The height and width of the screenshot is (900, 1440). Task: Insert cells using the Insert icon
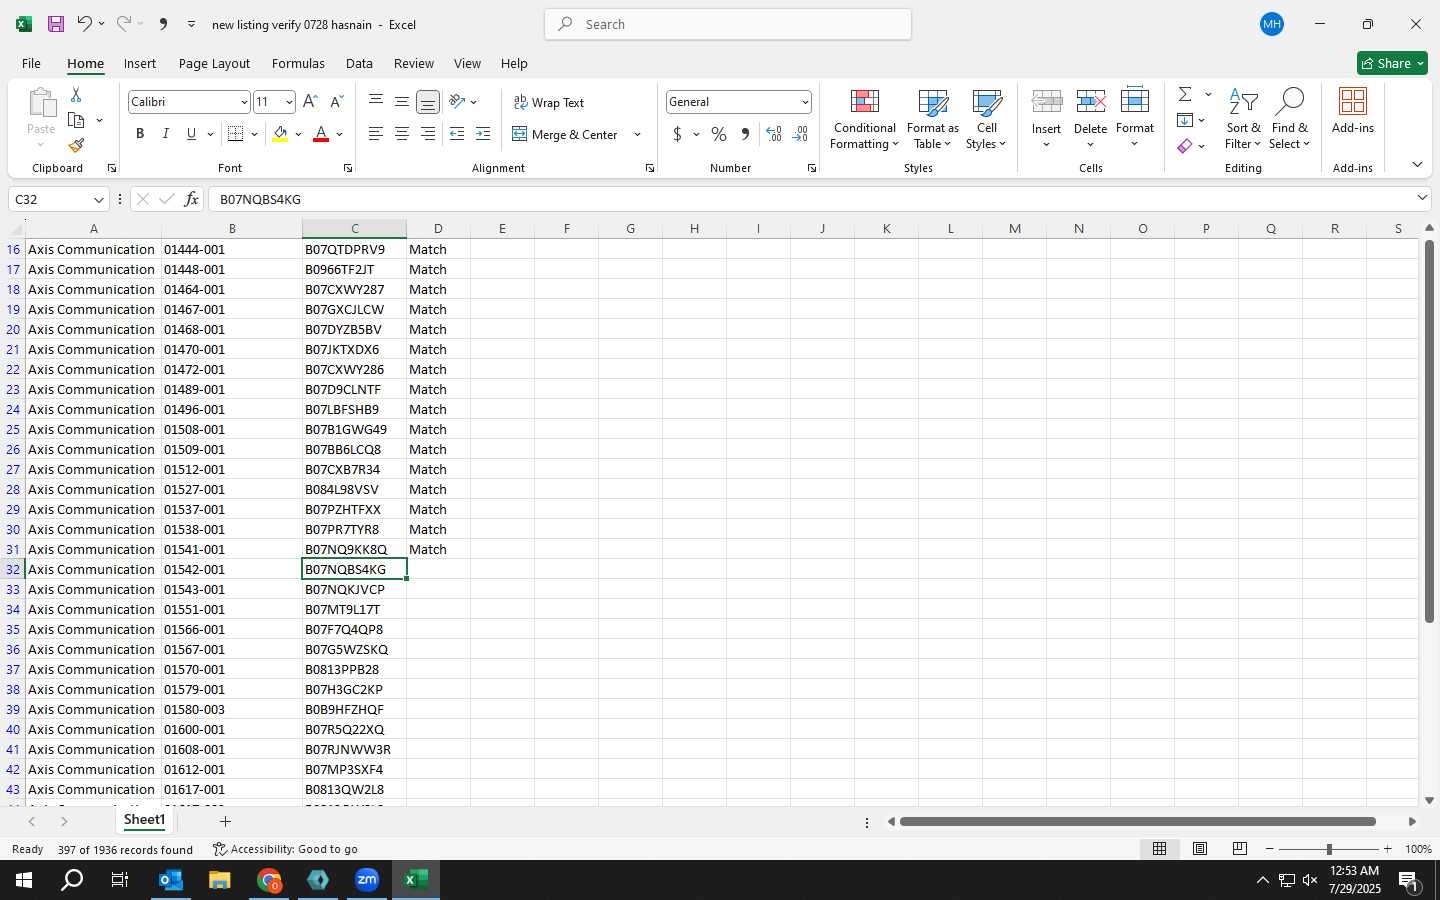[x=1046, y=102]
